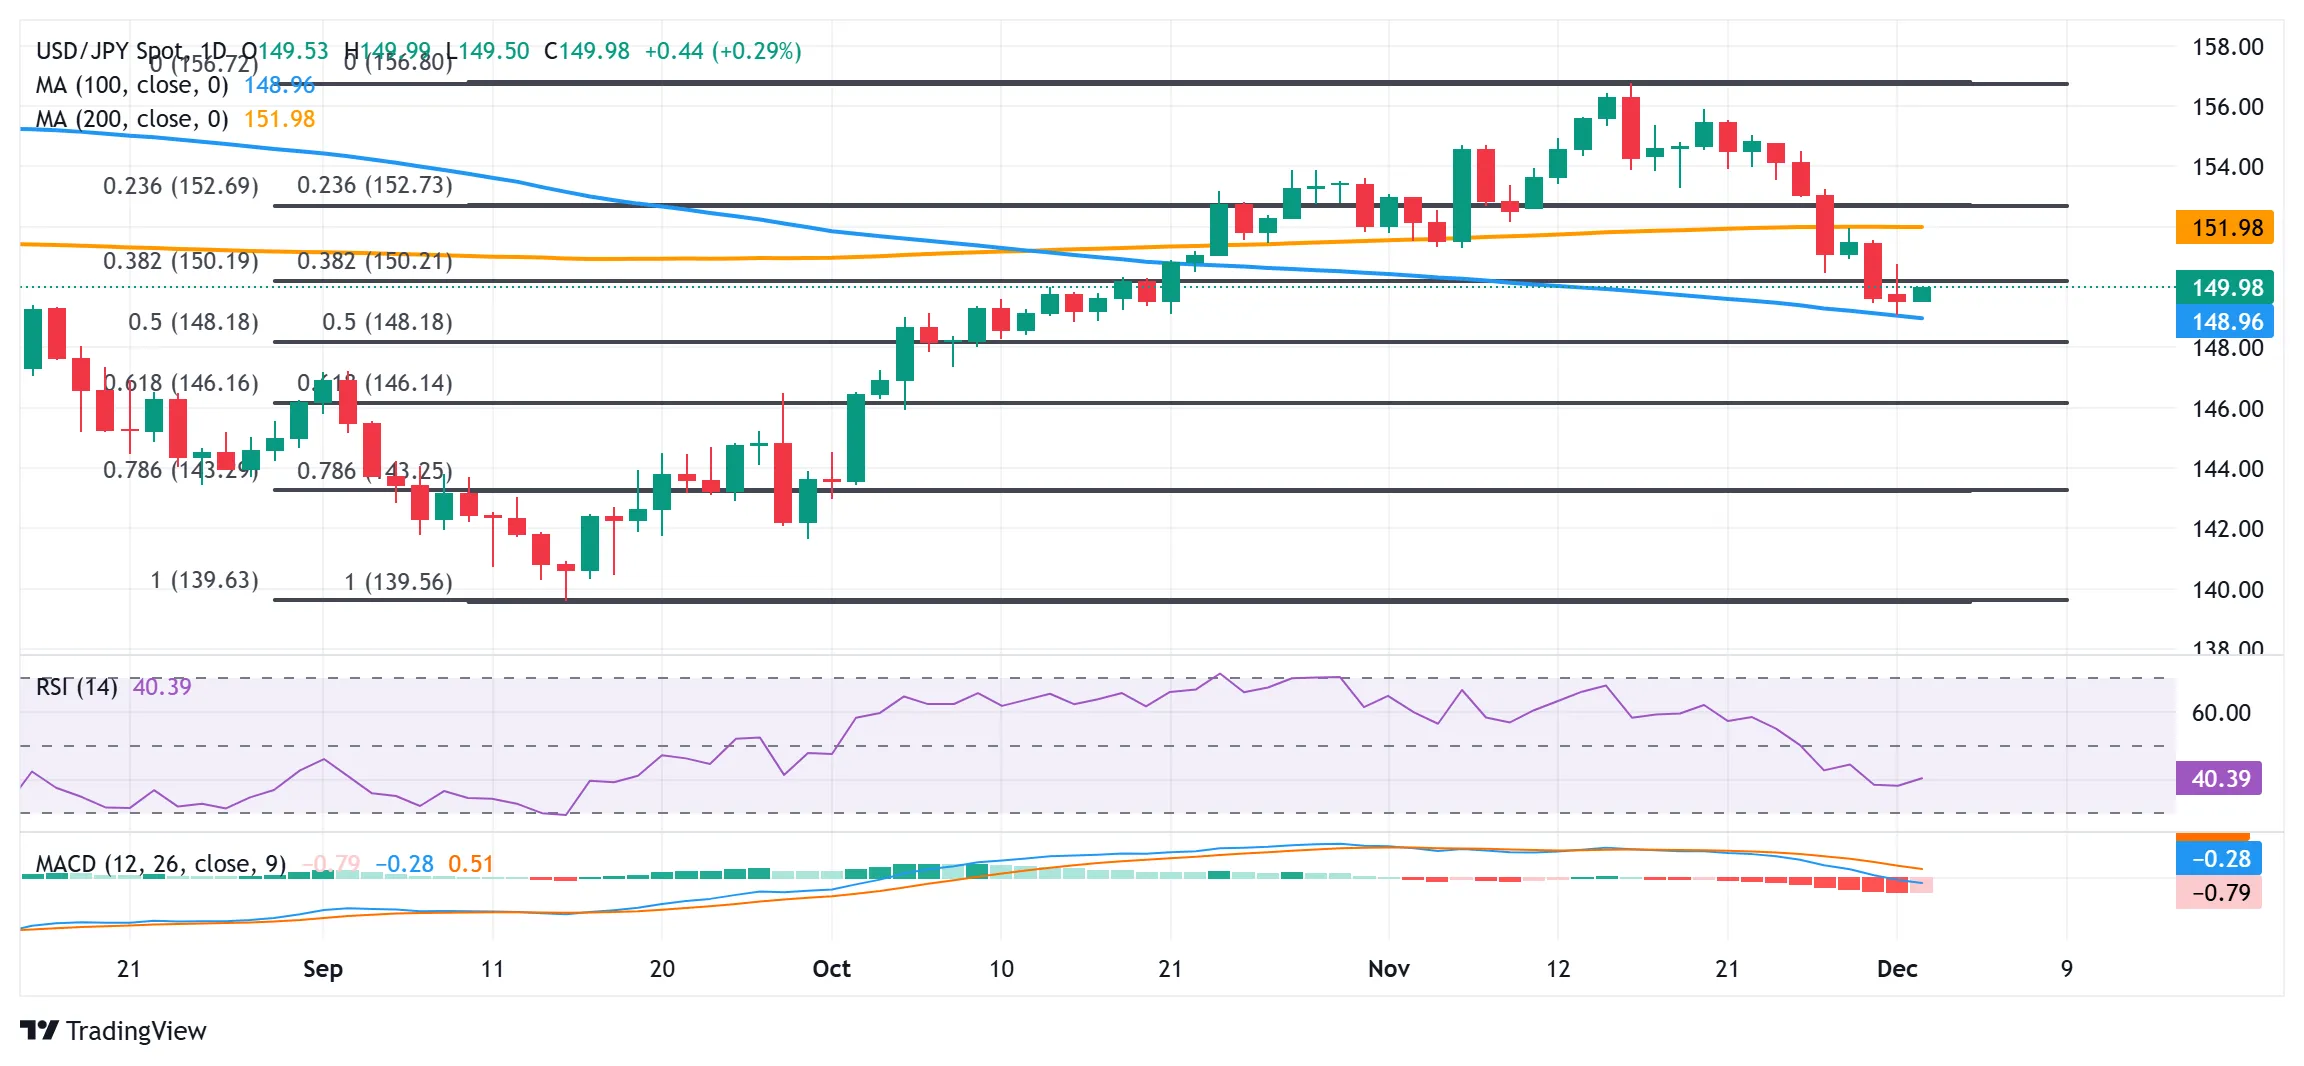Open the TradingView text link
Screen dimensions: 2304x1066
pos(136,1030)
